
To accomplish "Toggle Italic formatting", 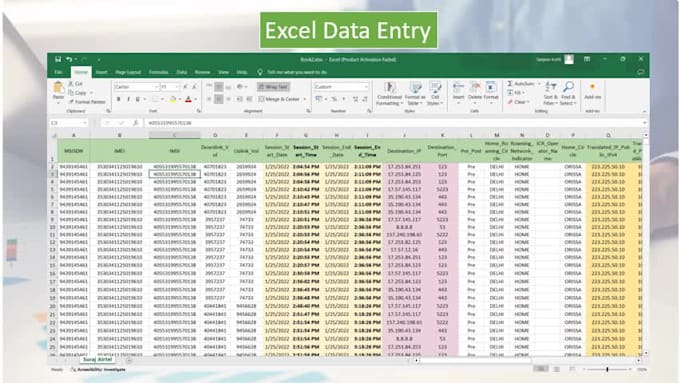I will [x=128, y=99].
